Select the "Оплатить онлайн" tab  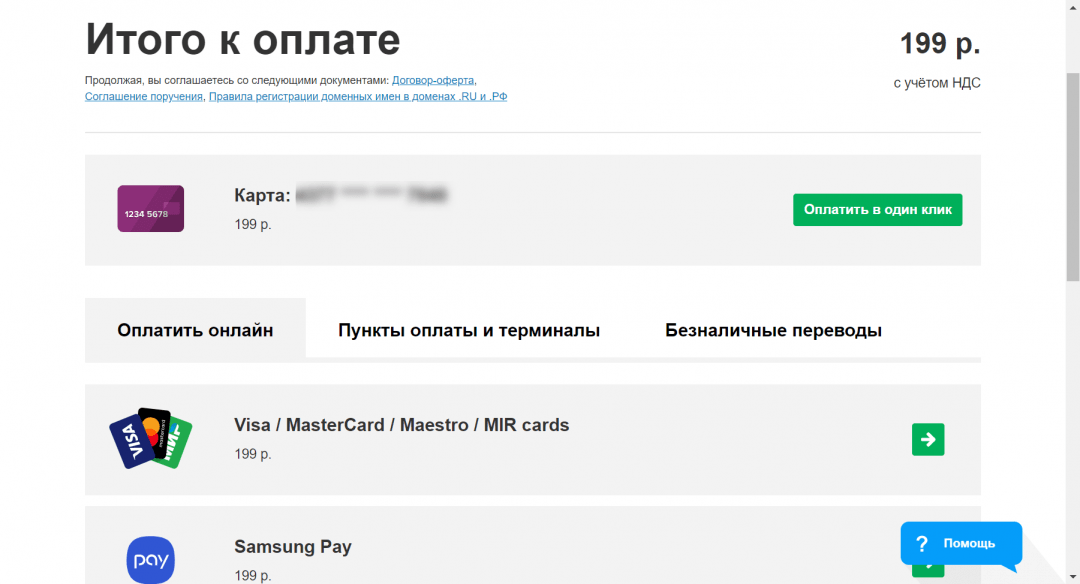click(195, 330)
